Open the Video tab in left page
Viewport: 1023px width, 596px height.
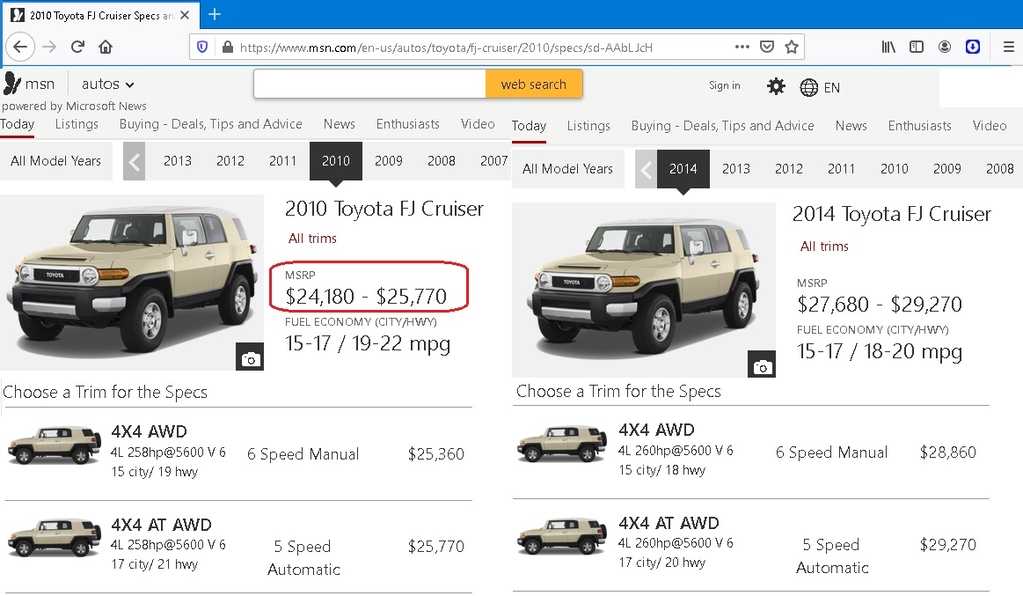point(478,124)
